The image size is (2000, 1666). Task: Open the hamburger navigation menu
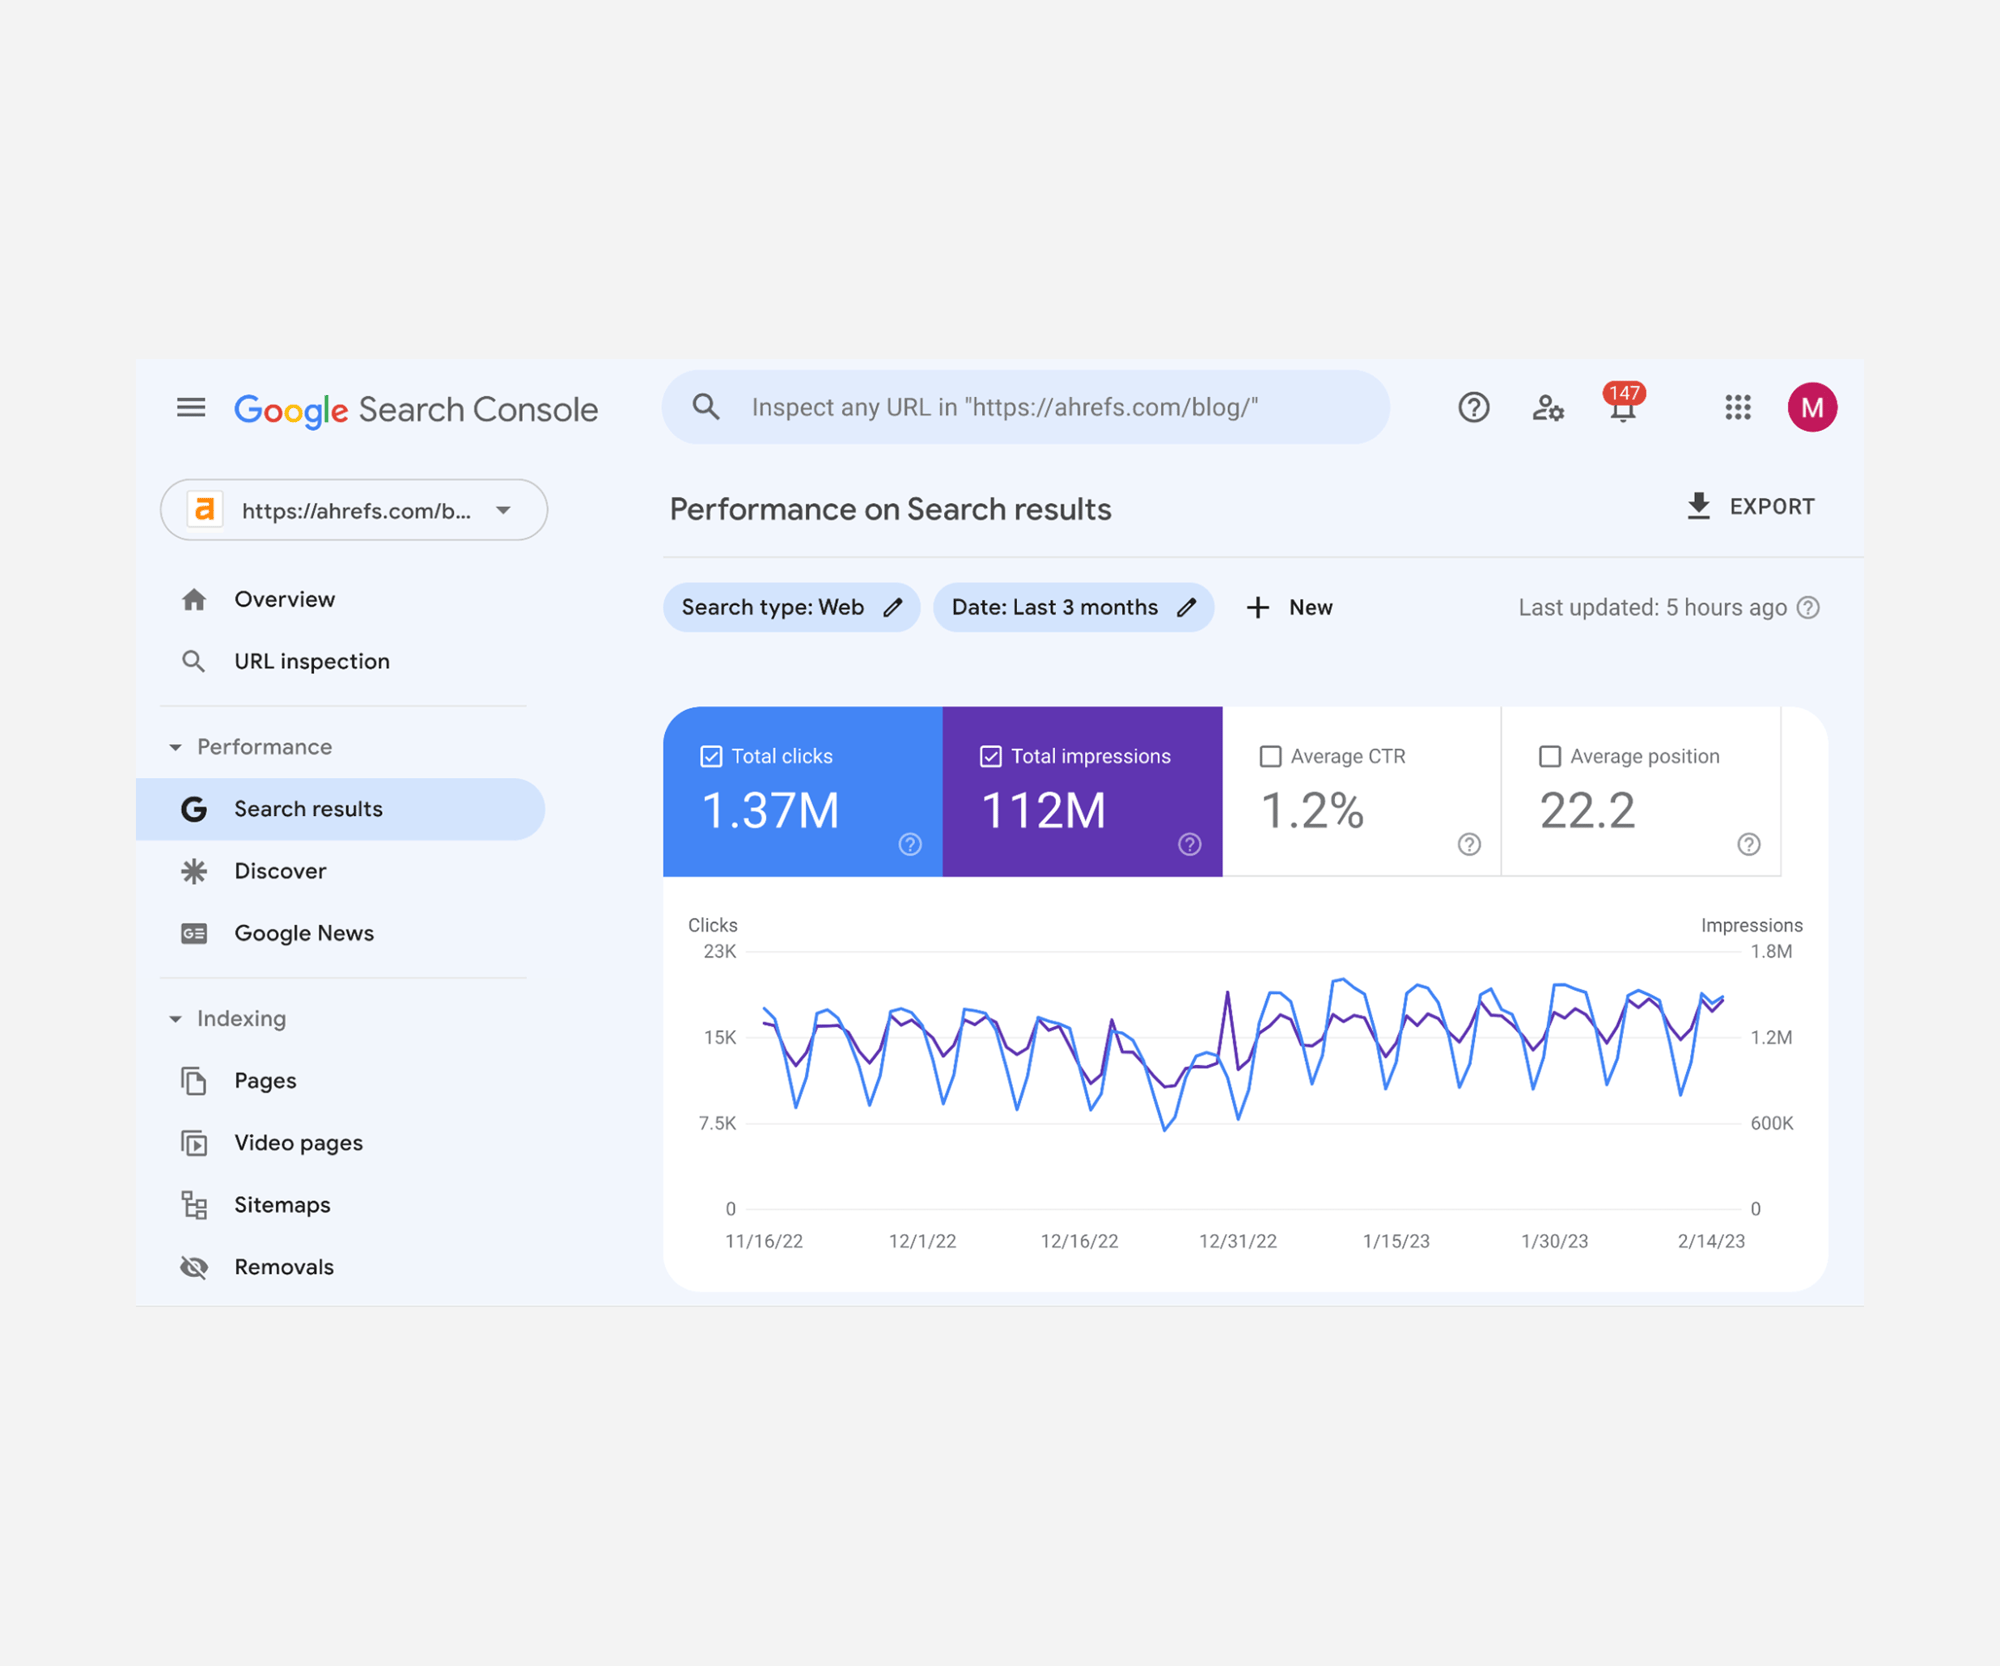pos(191,408)
